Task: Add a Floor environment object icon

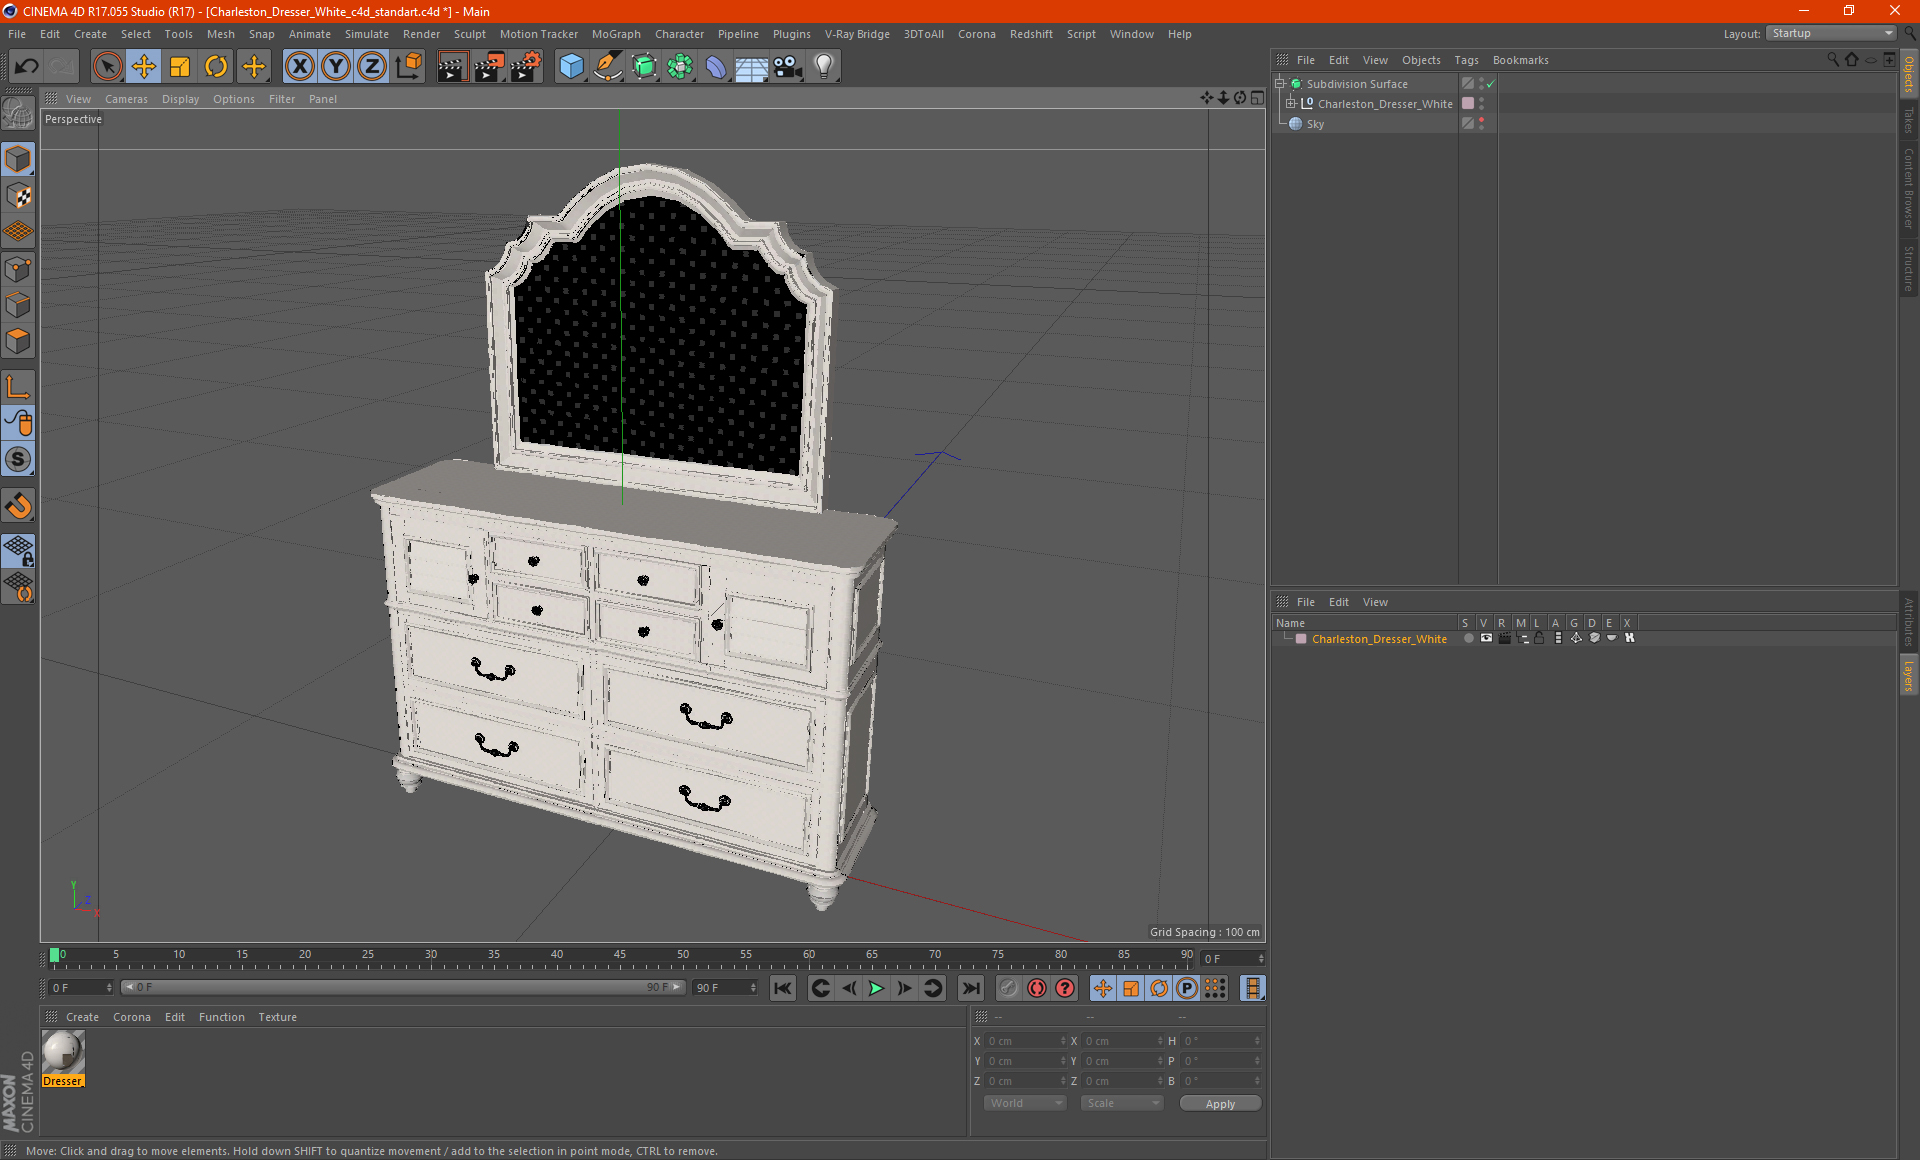Action: 752,67
